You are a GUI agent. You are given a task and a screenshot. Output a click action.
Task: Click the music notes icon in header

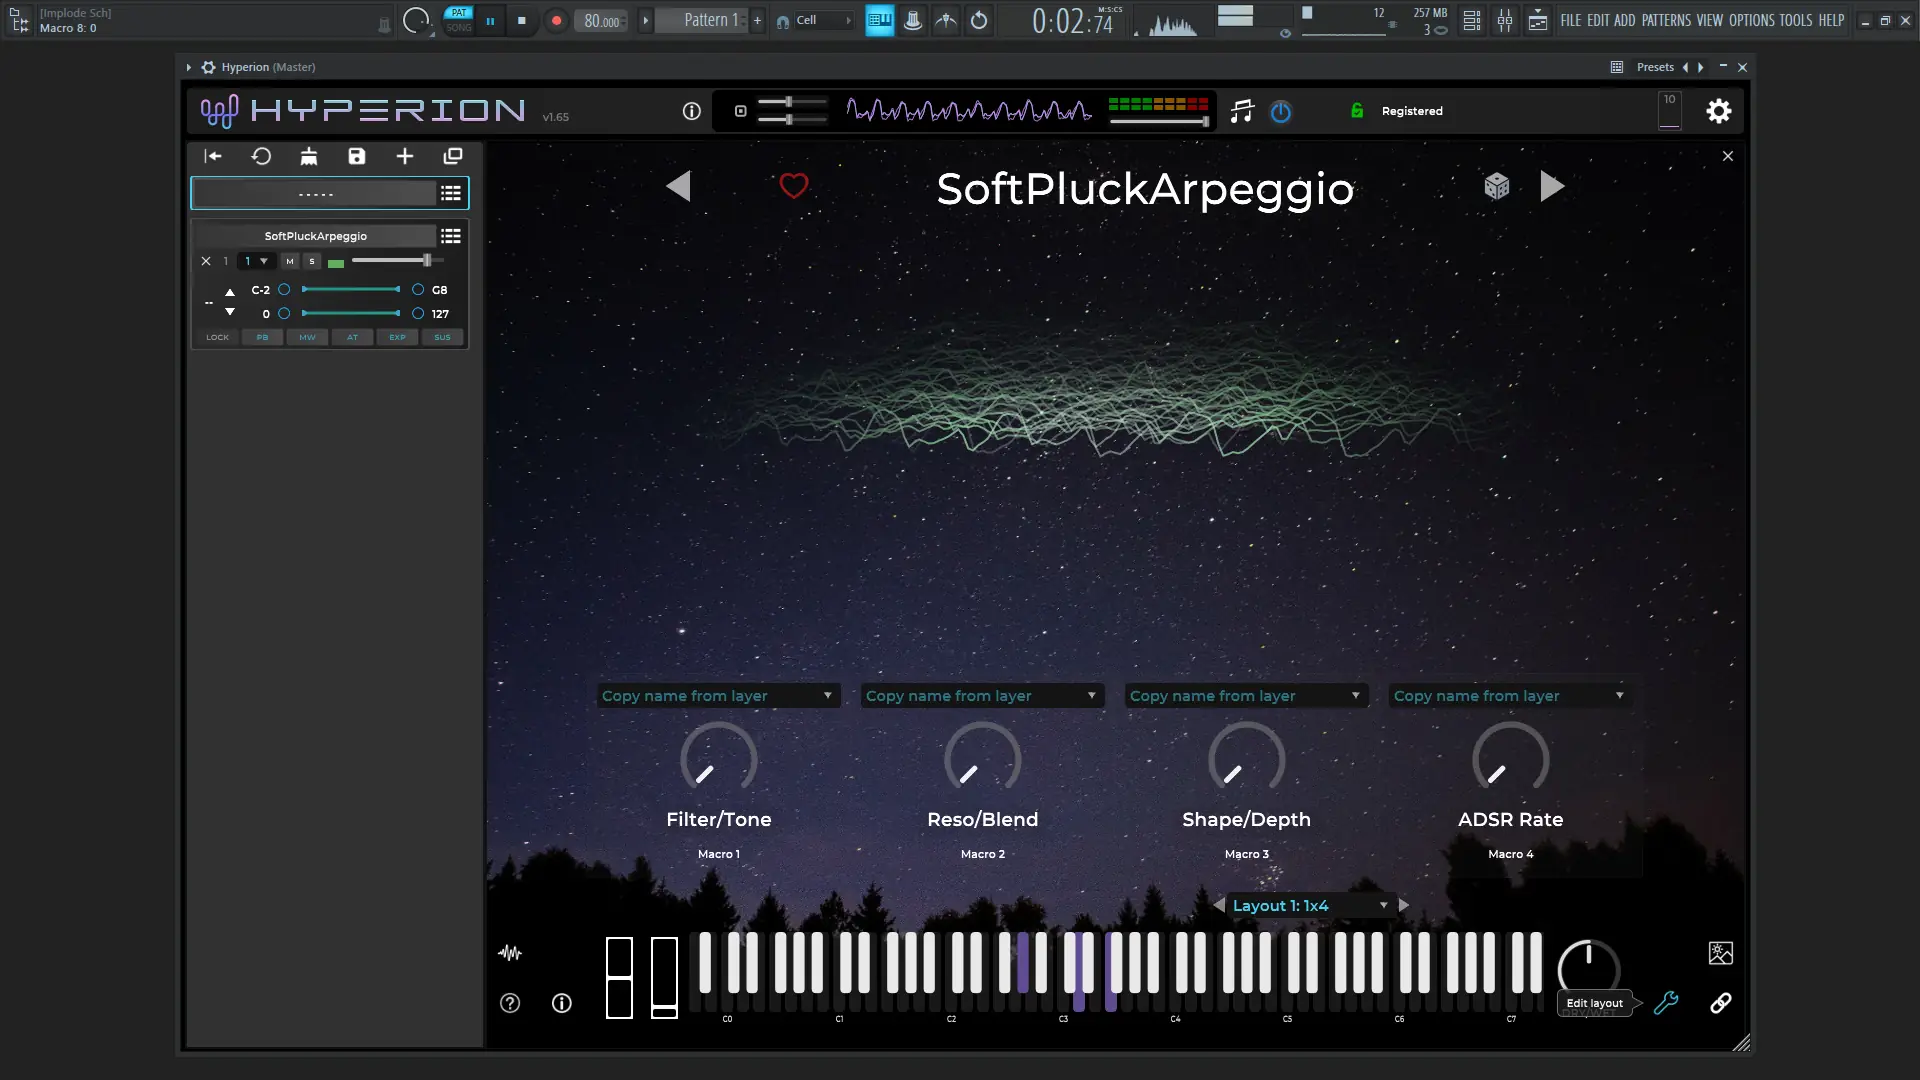click(1241, 111)
